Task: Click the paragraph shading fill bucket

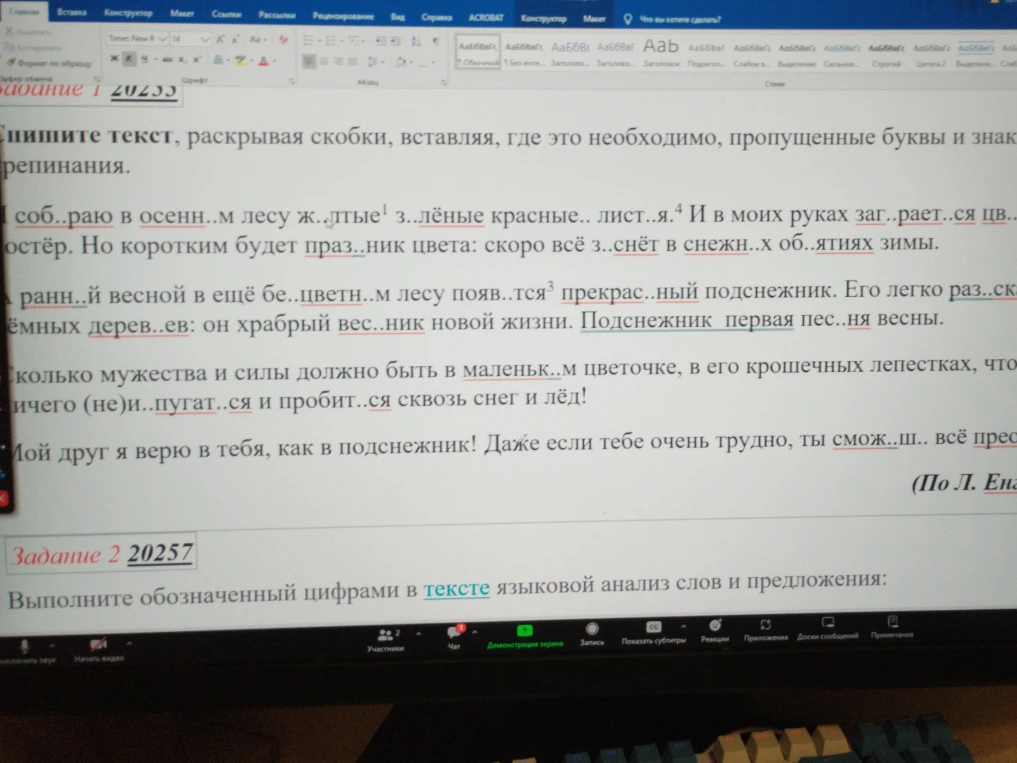Action: (401, 62)
